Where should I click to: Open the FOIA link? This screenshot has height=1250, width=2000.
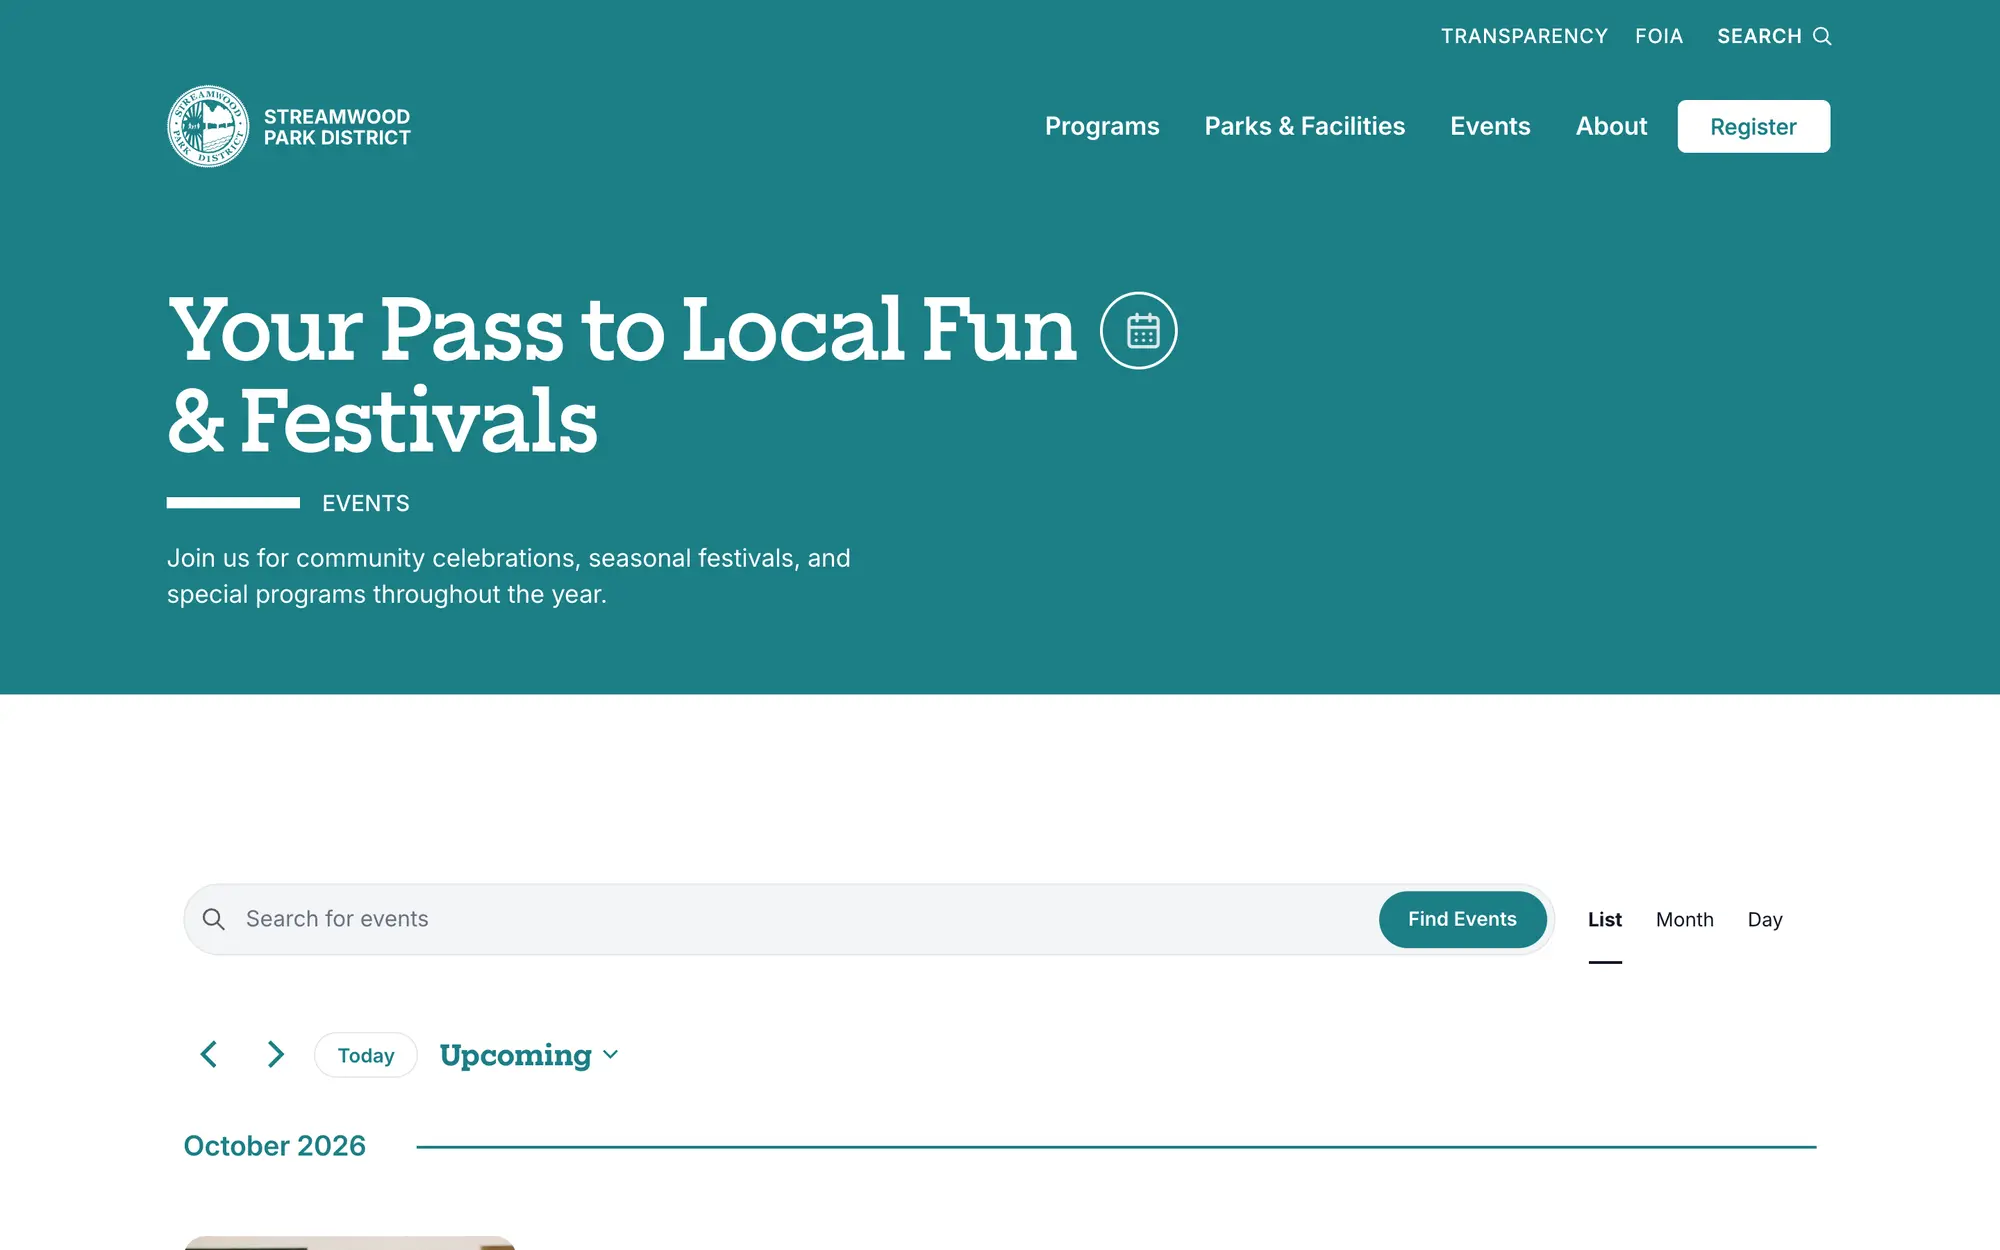[x=1659, y=36]
